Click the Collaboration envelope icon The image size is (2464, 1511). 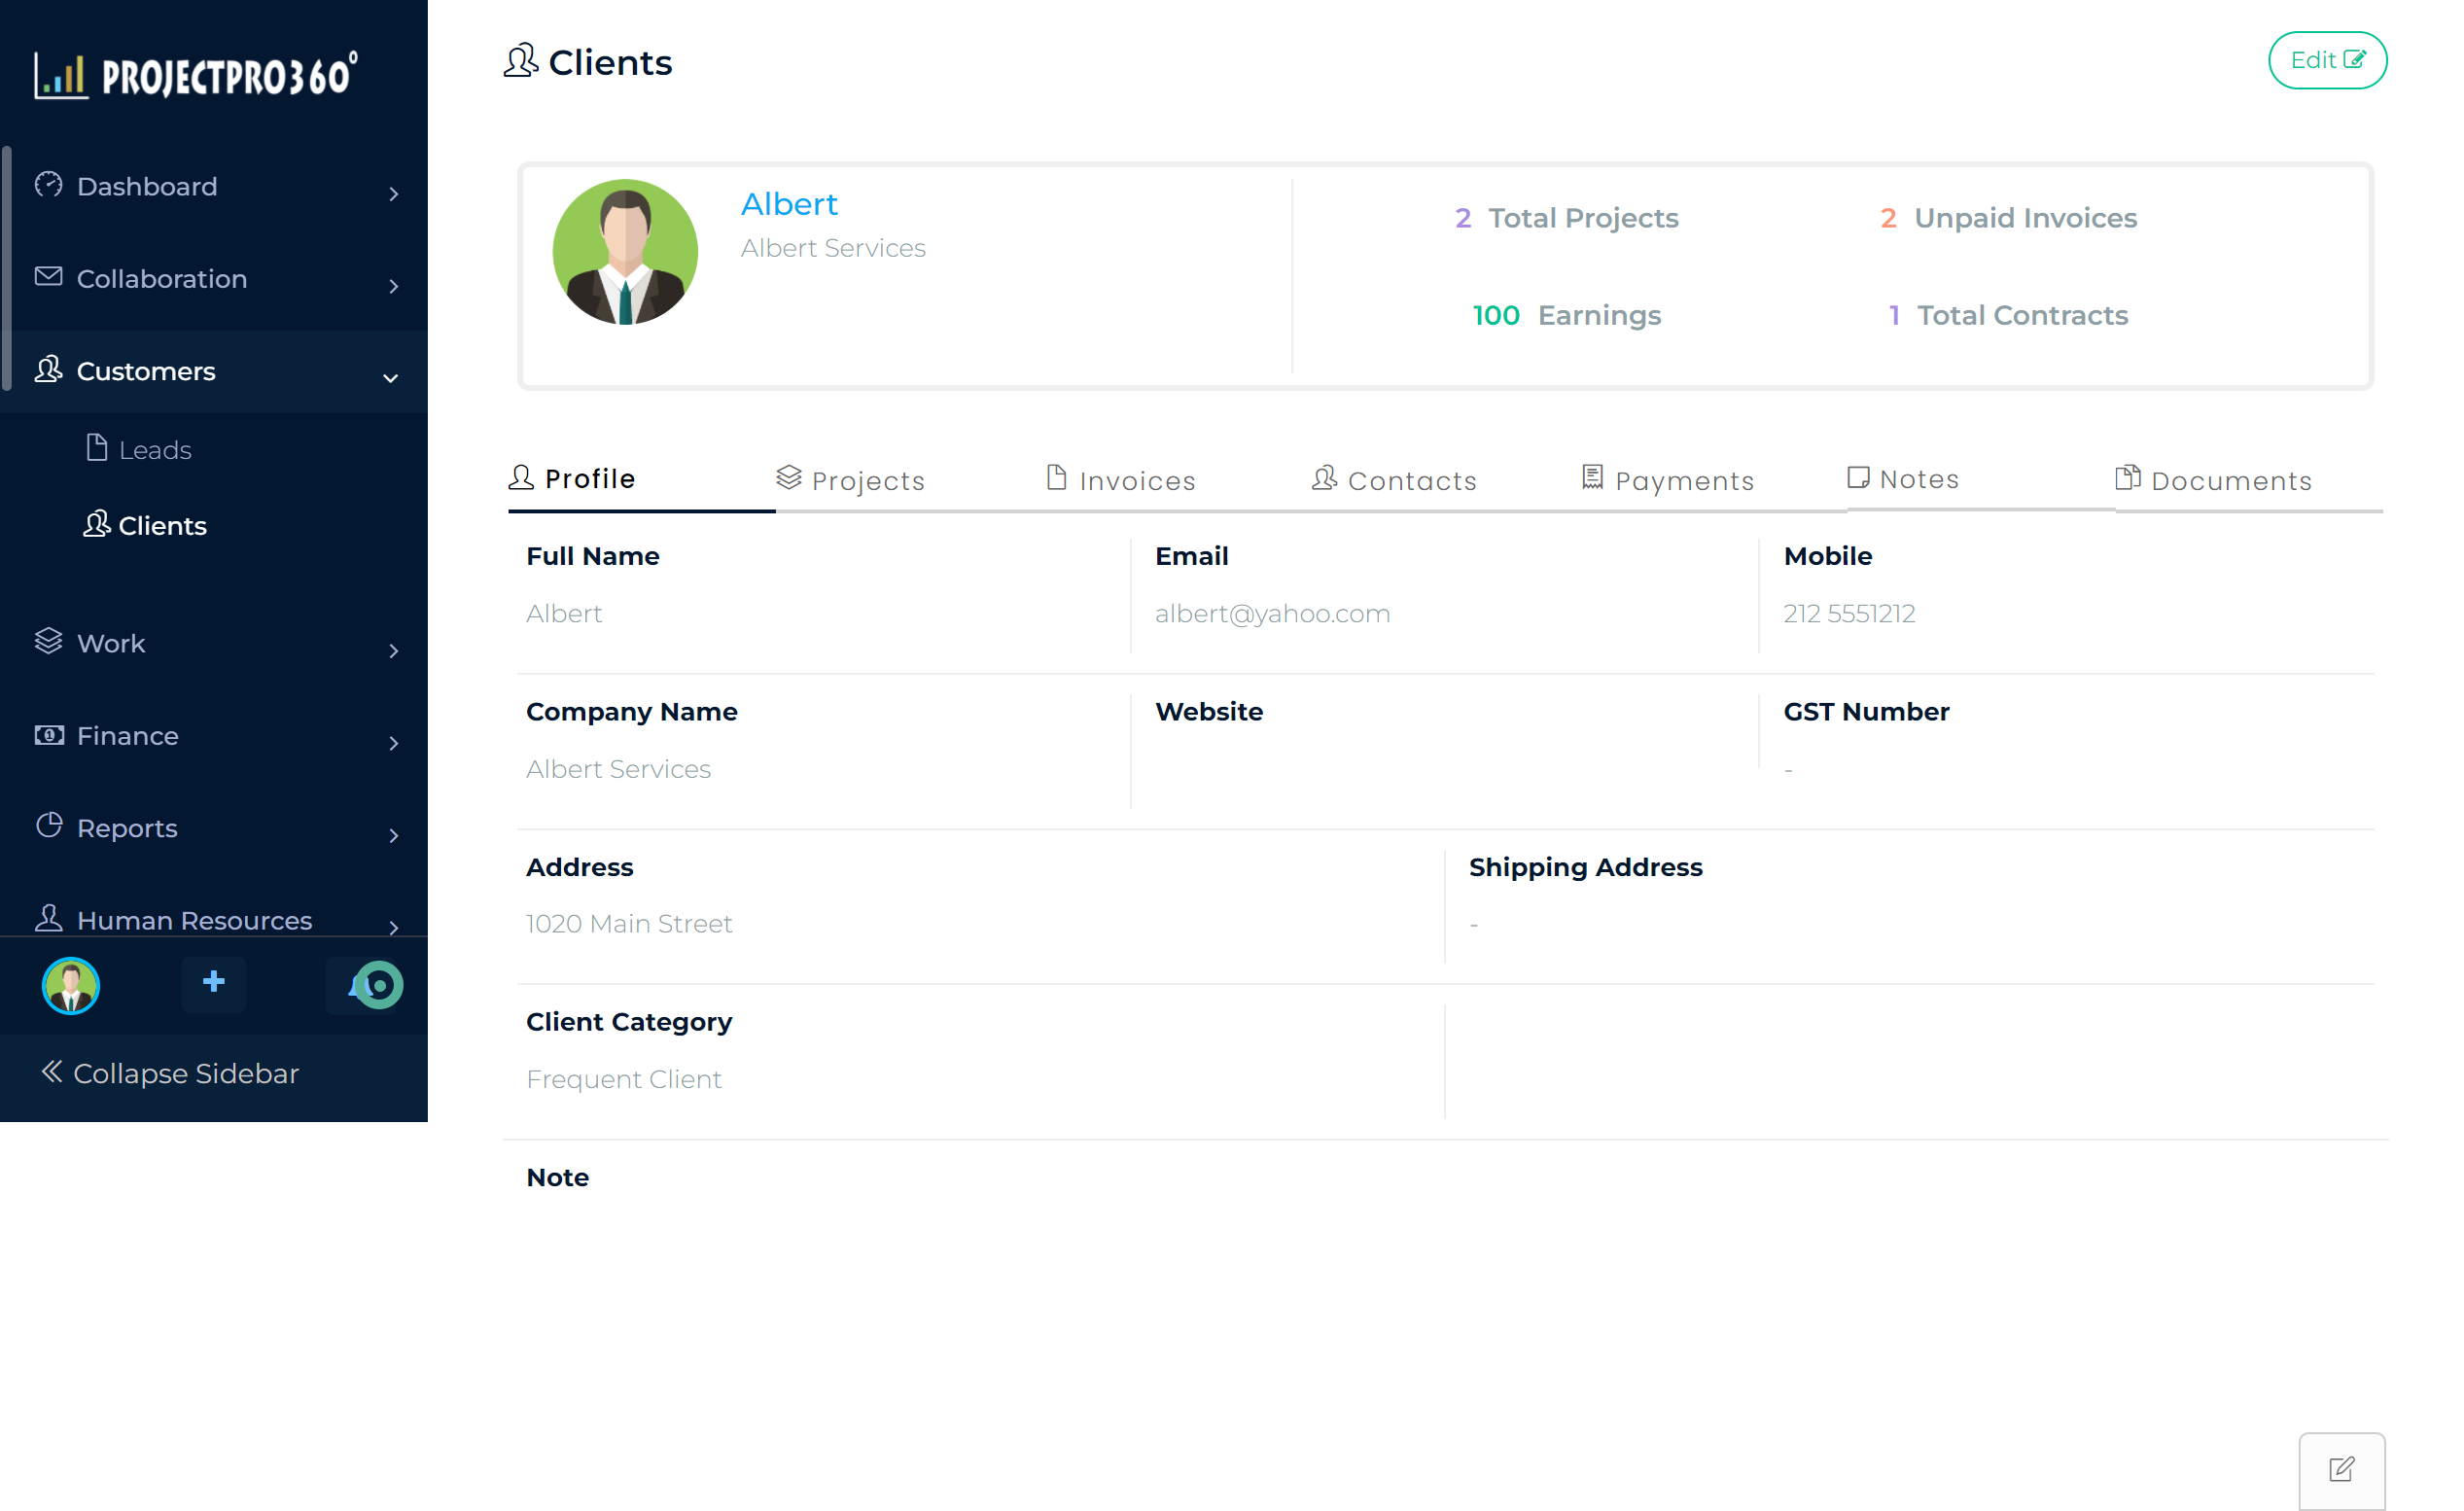tap(48, 276)
